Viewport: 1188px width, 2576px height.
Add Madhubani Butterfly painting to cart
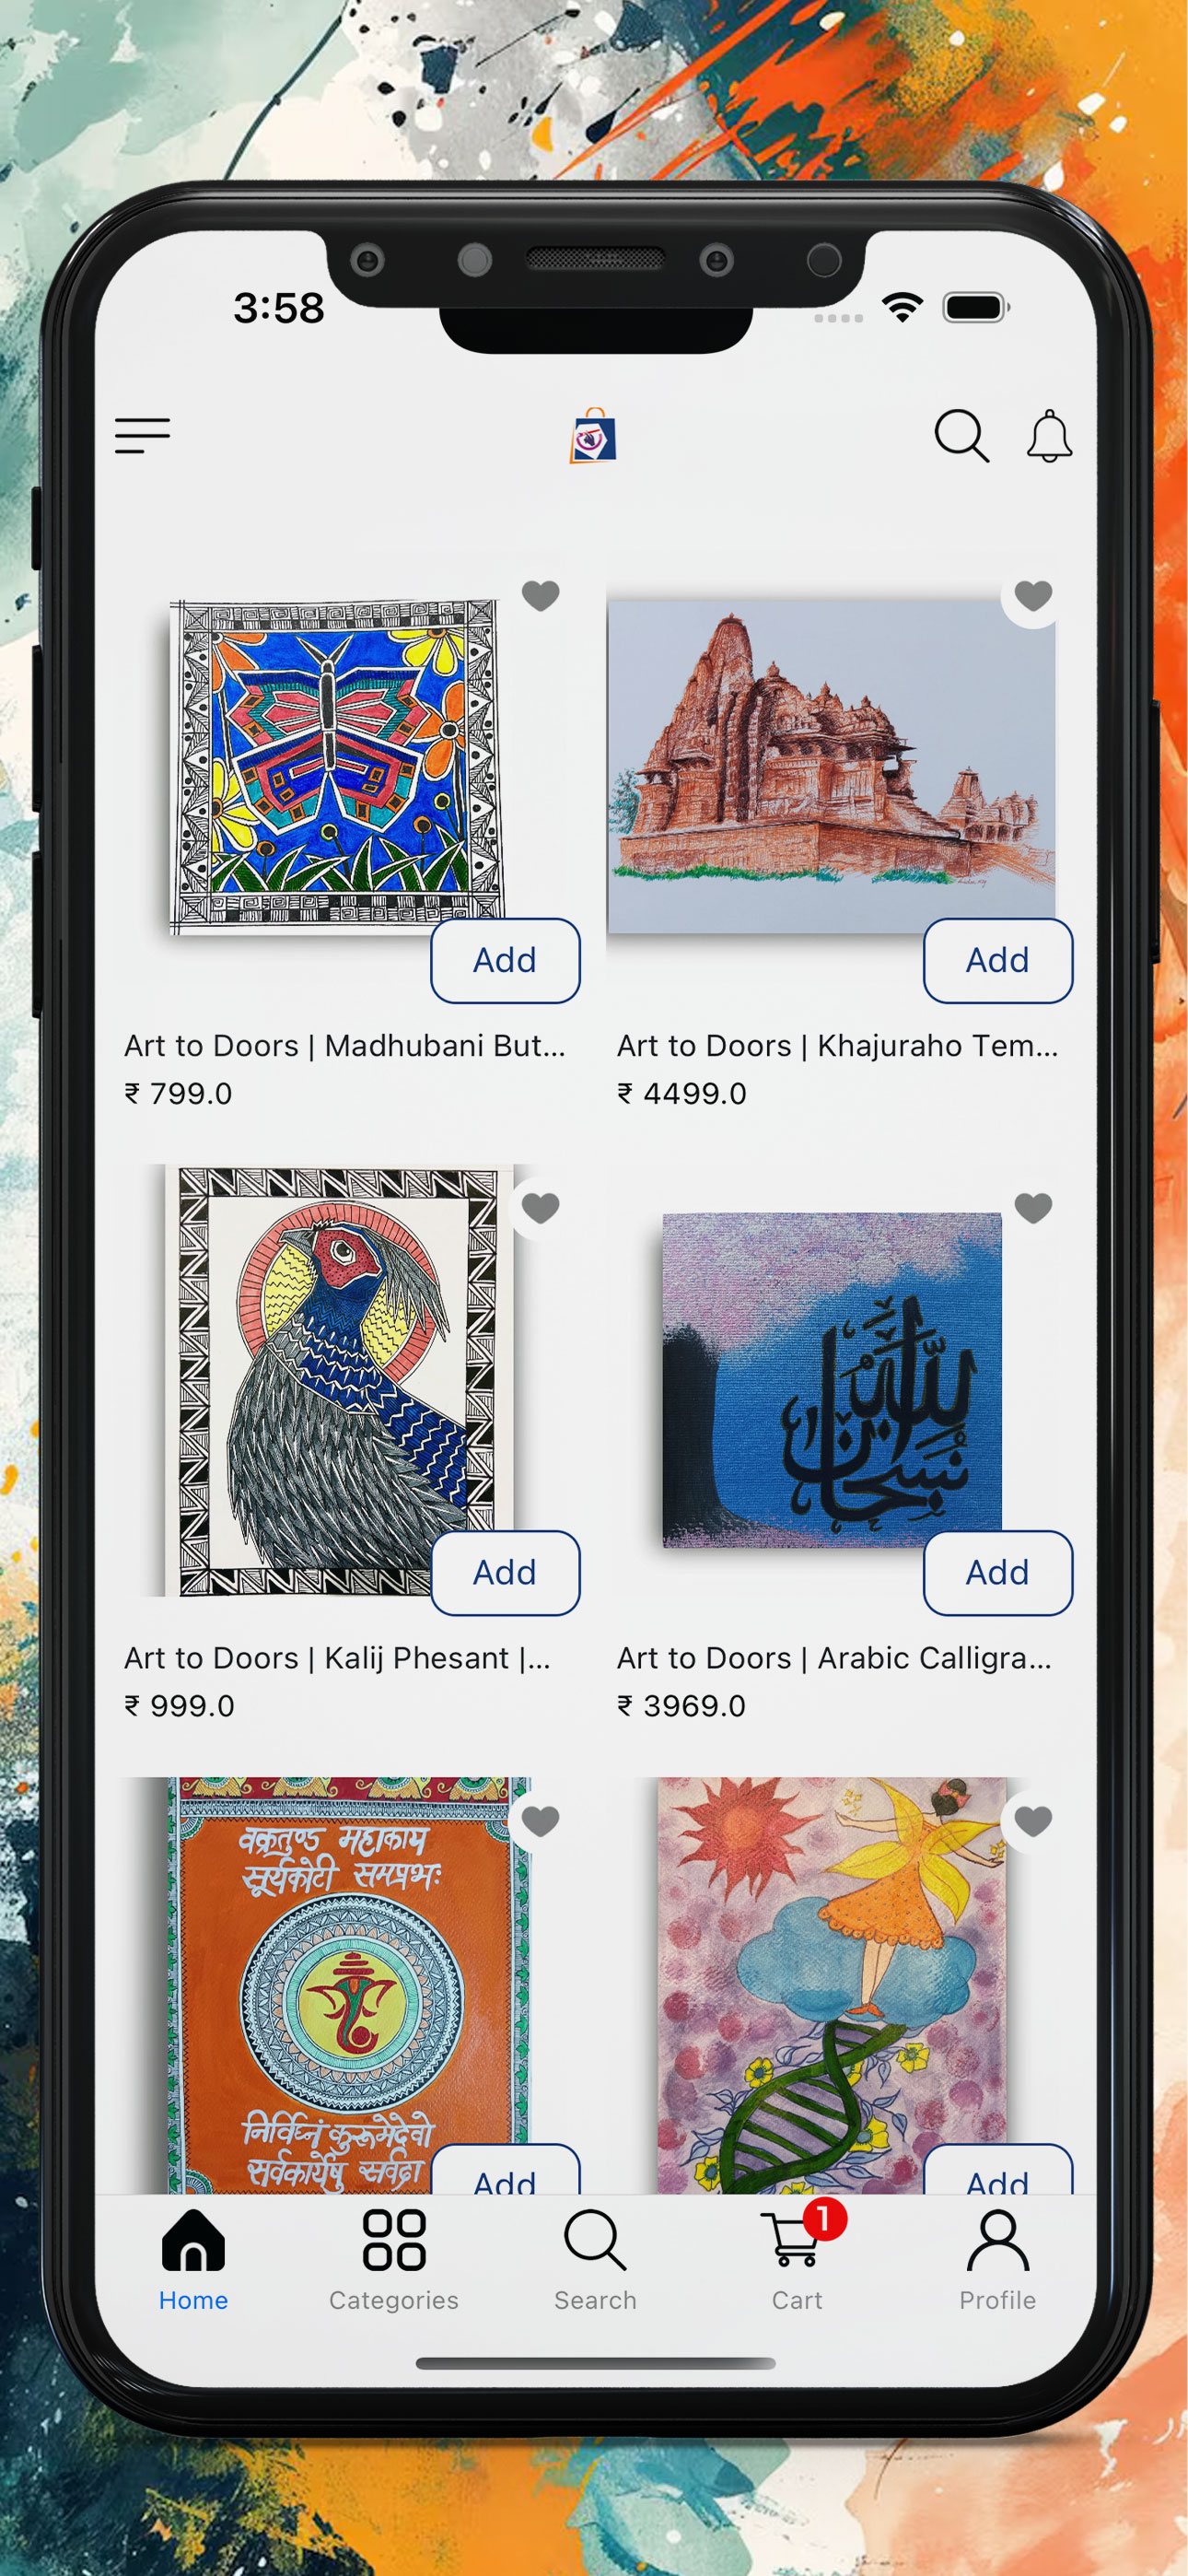(505, 960)
